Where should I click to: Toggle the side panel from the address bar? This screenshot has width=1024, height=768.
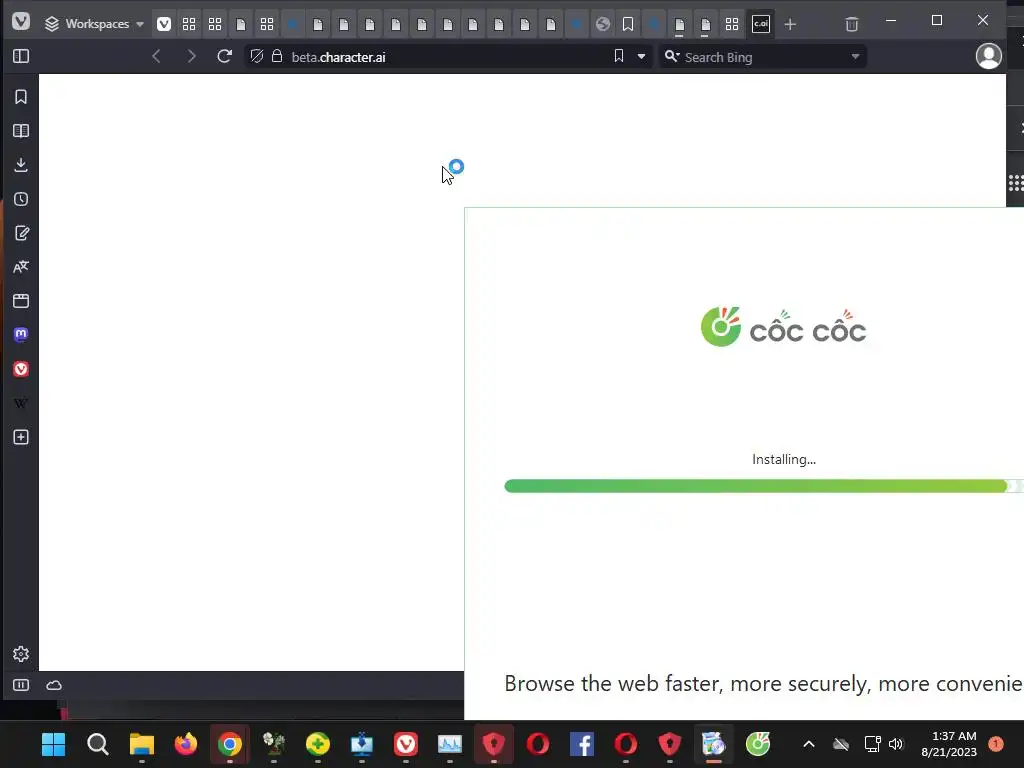(21, 56)
